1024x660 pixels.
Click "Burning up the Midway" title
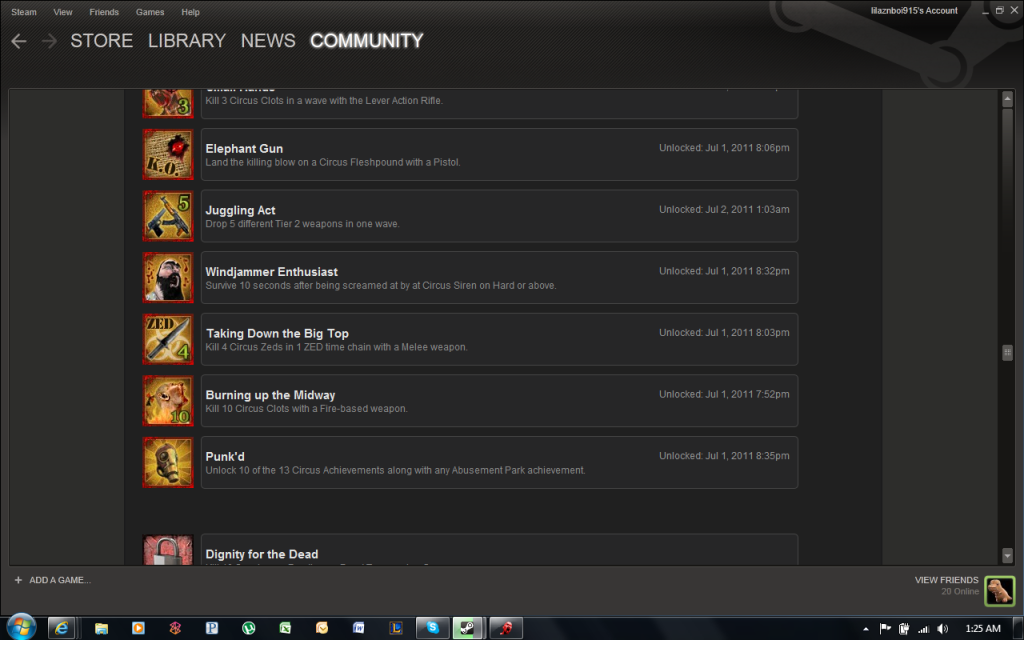(x=270, y=395)
